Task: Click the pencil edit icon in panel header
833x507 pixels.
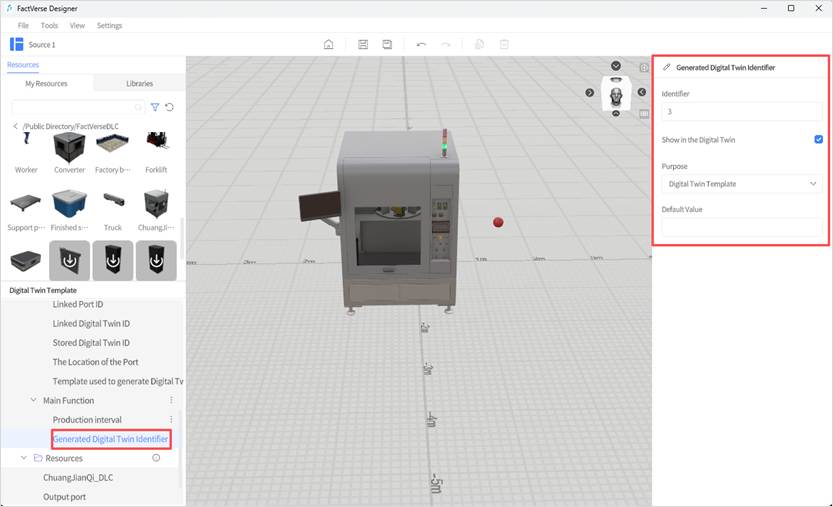Action: (x=666, y=68)
